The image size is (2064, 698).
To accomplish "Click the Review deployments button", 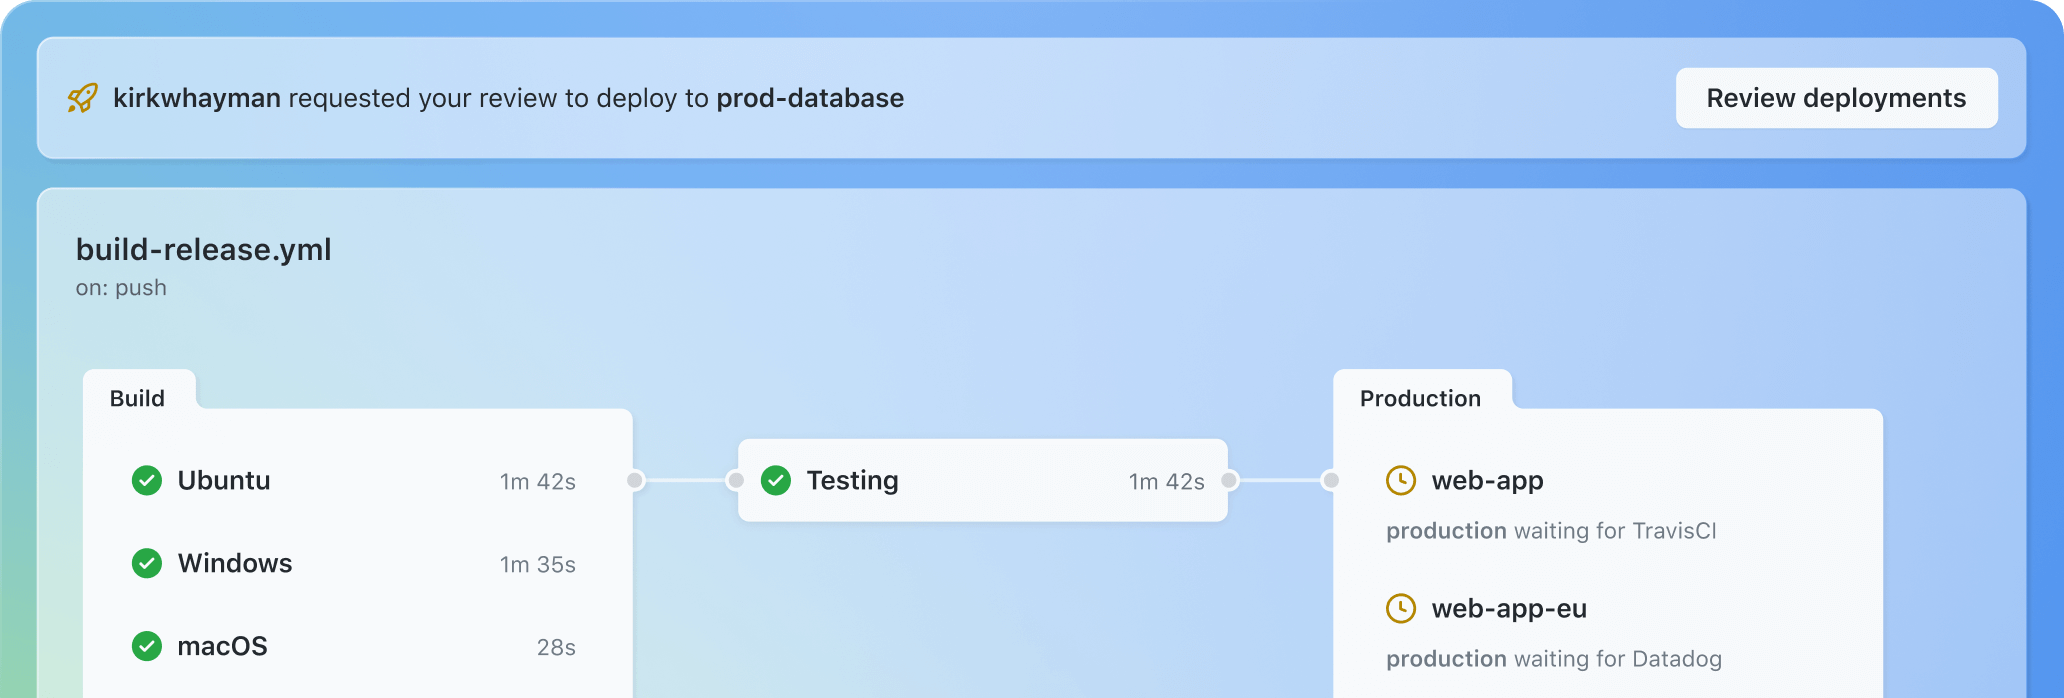I will 1836,98.
